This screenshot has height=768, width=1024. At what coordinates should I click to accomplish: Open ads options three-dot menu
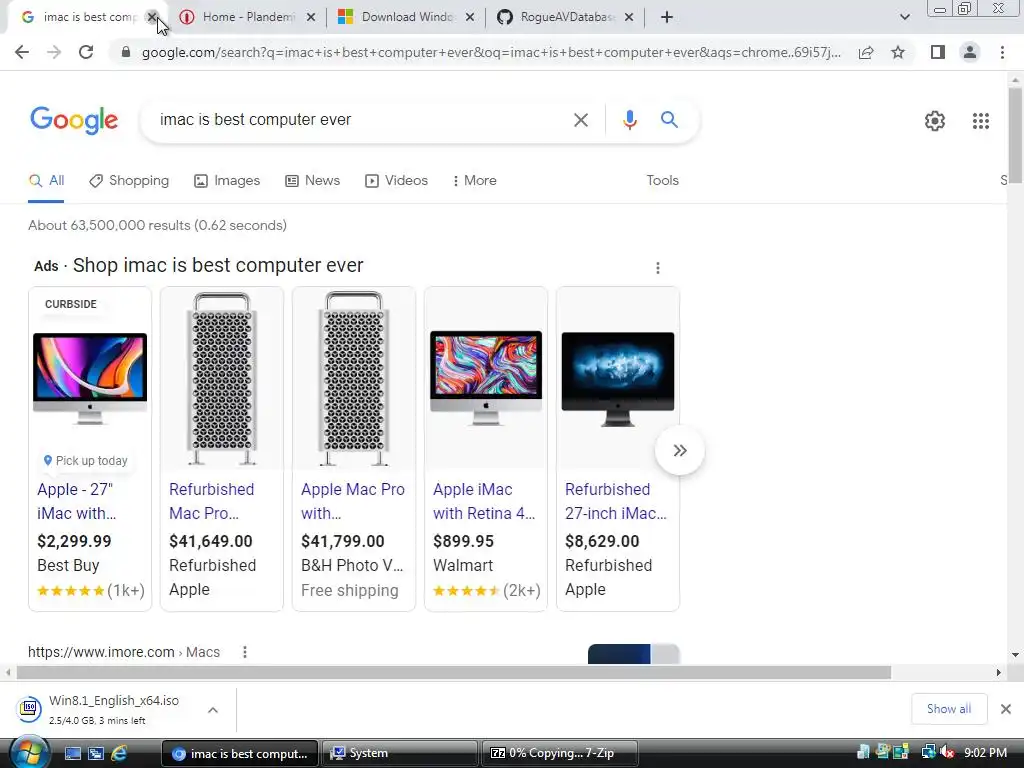658,268
